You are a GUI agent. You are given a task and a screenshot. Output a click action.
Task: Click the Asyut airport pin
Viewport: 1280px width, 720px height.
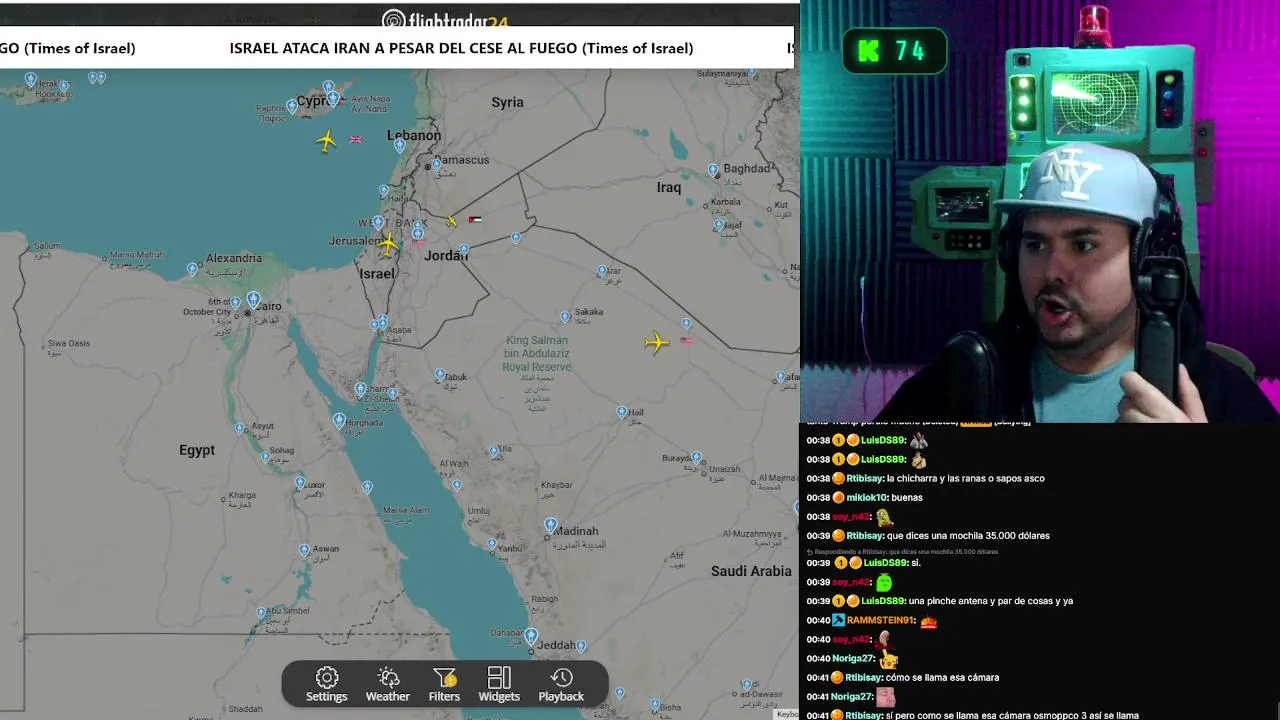point(240,429)
